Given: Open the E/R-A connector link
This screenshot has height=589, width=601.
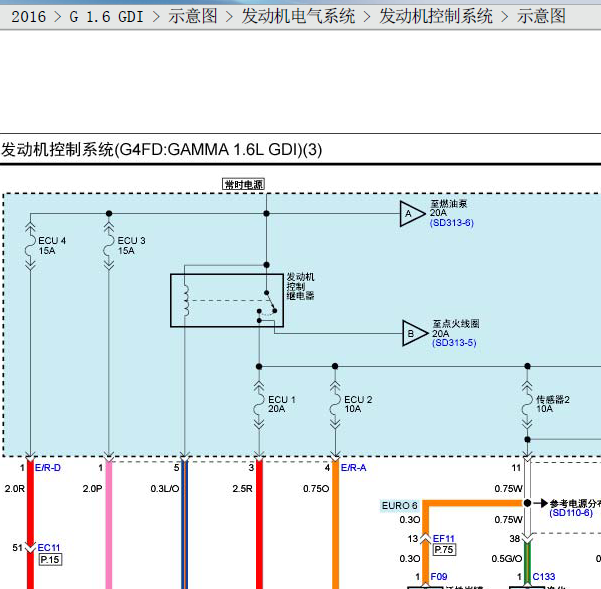Looking at the screenshot, I should pyautogui.click(x=353, y=468).
